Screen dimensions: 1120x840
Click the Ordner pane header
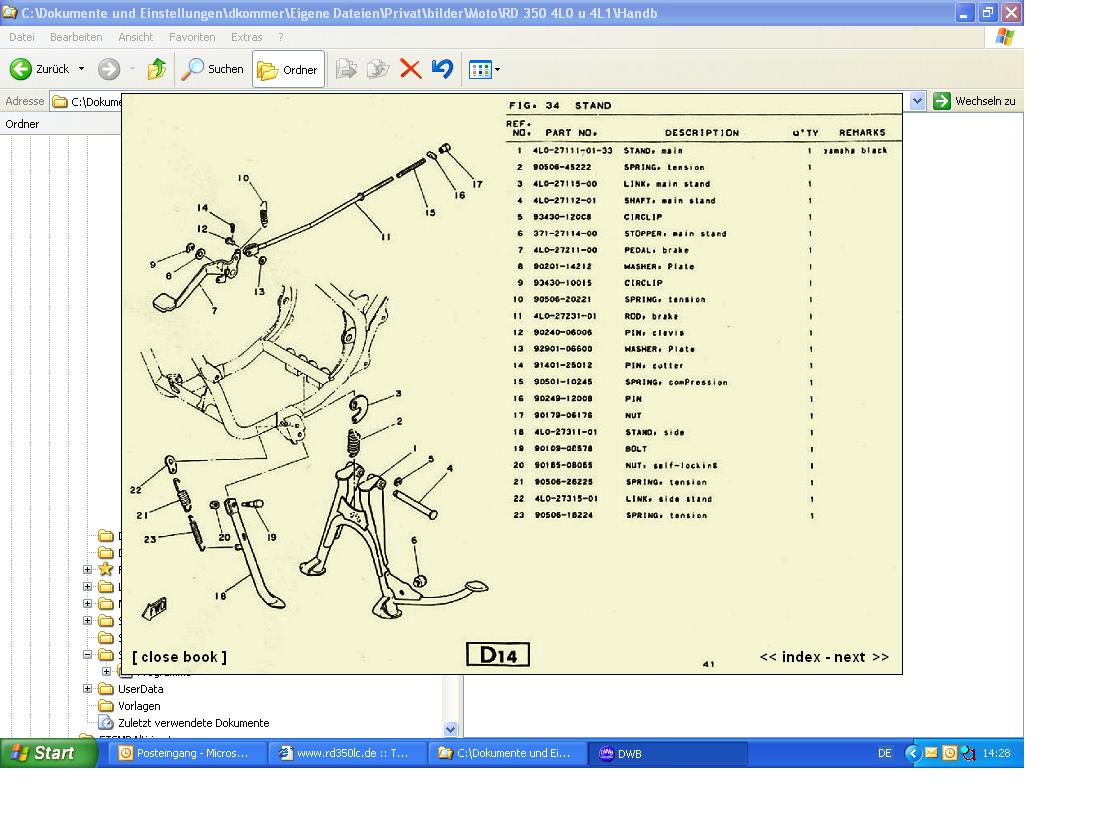(61, 124)
